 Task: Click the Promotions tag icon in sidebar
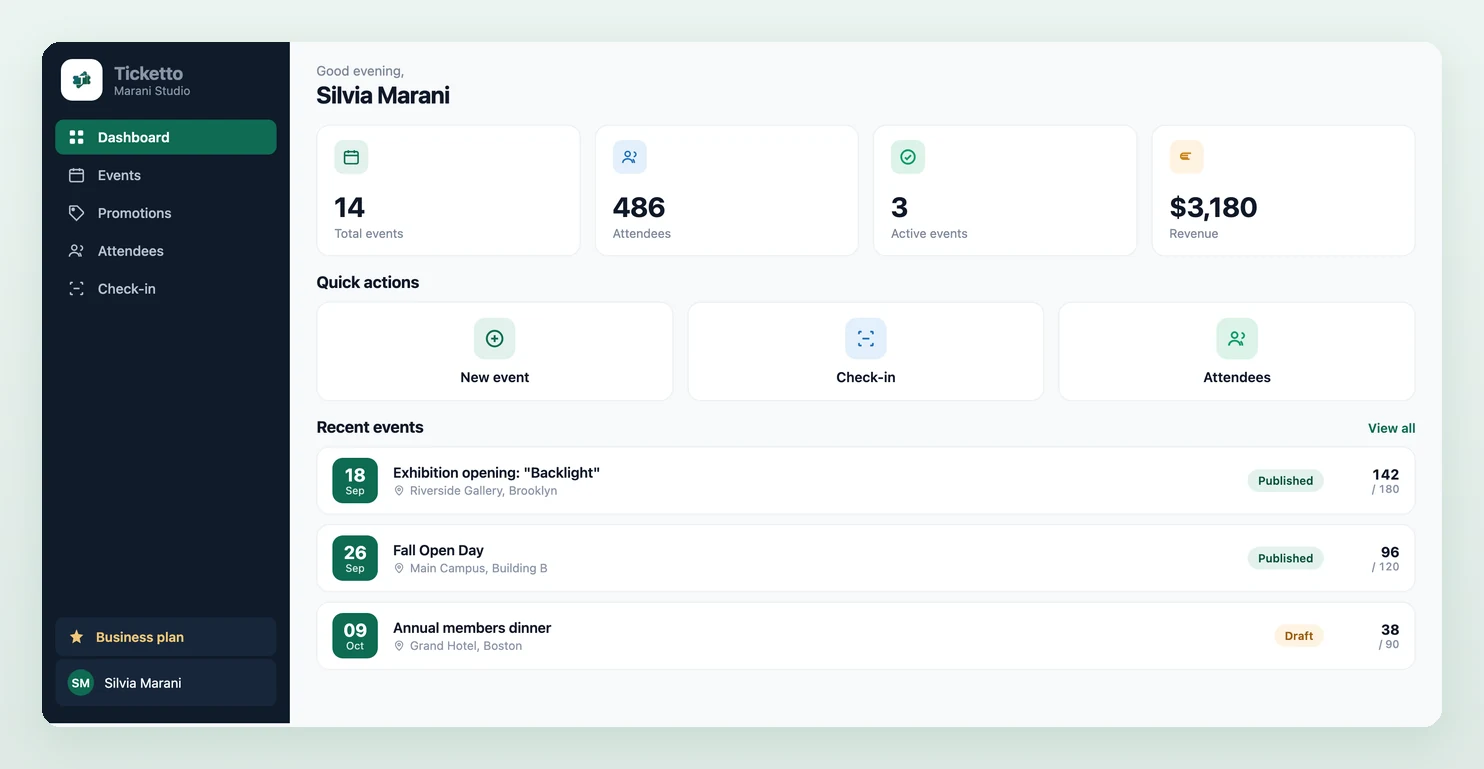pos(76,213)
